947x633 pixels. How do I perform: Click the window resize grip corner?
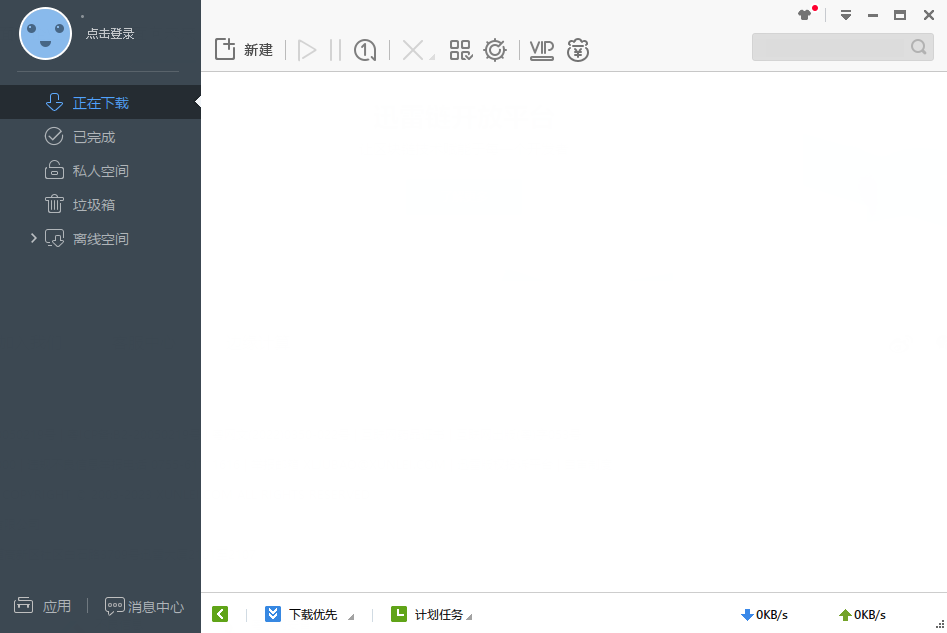pyautogui.click(x=940, y=625)
